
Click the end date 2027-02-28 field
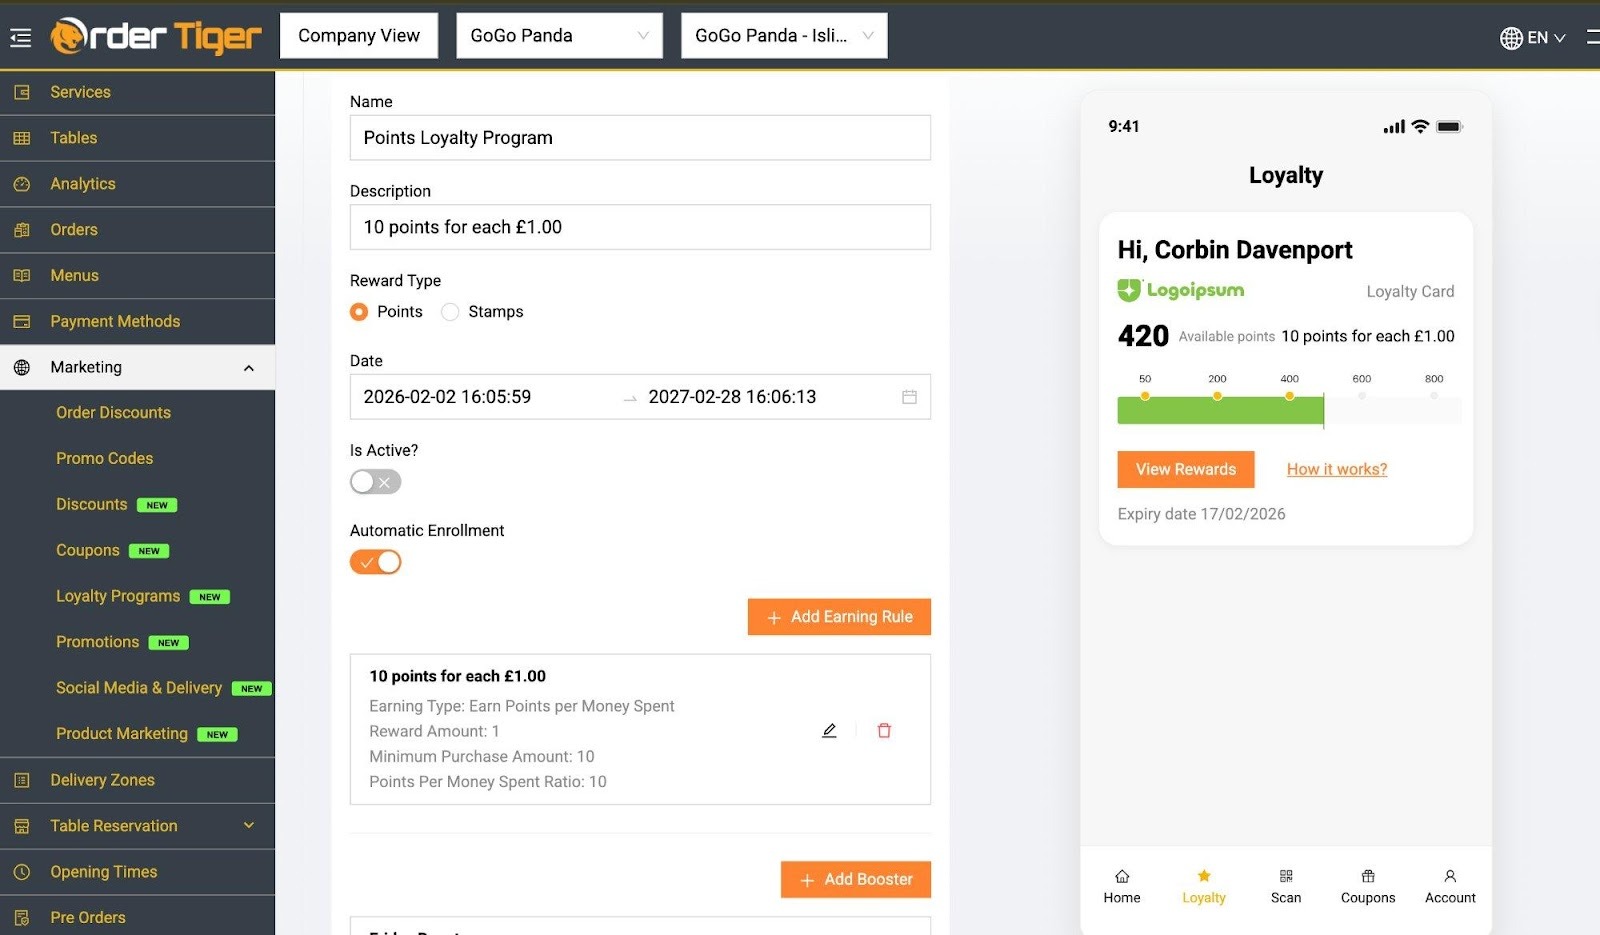pyautogui.click(x=732, y=397)
